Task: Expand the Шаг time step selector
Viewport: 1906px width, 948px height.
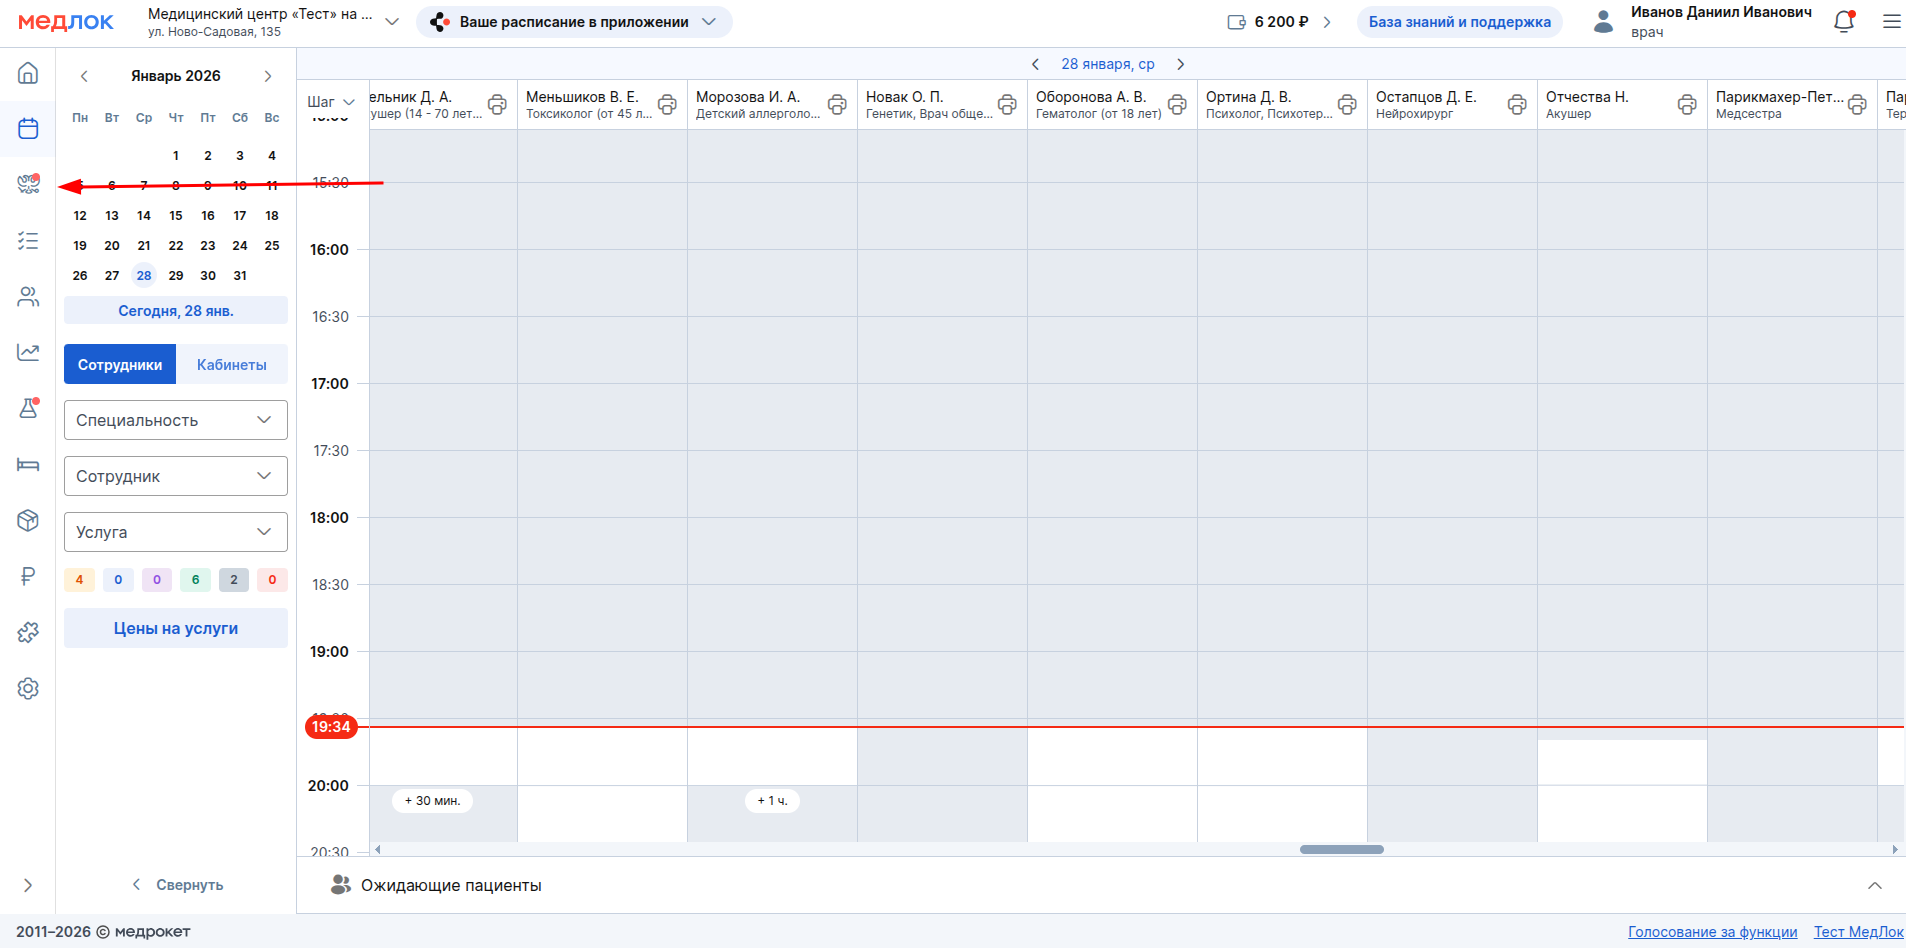Action: [330, 102]
